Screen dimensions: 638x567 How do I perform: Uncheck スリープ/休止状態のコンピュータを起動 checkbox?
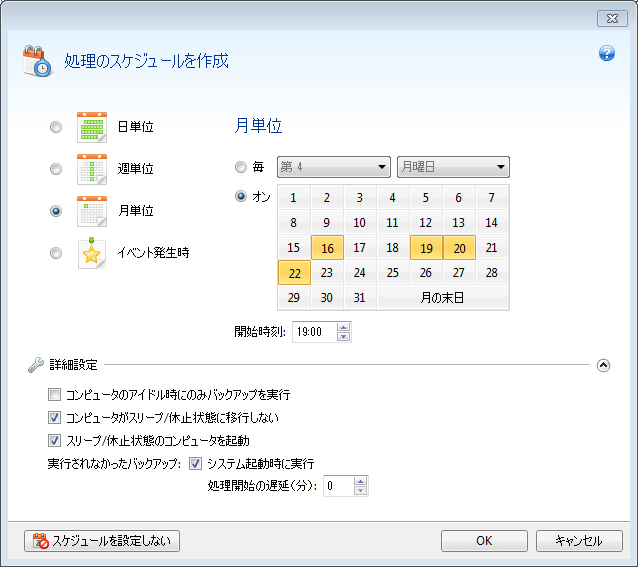(55, 440)
